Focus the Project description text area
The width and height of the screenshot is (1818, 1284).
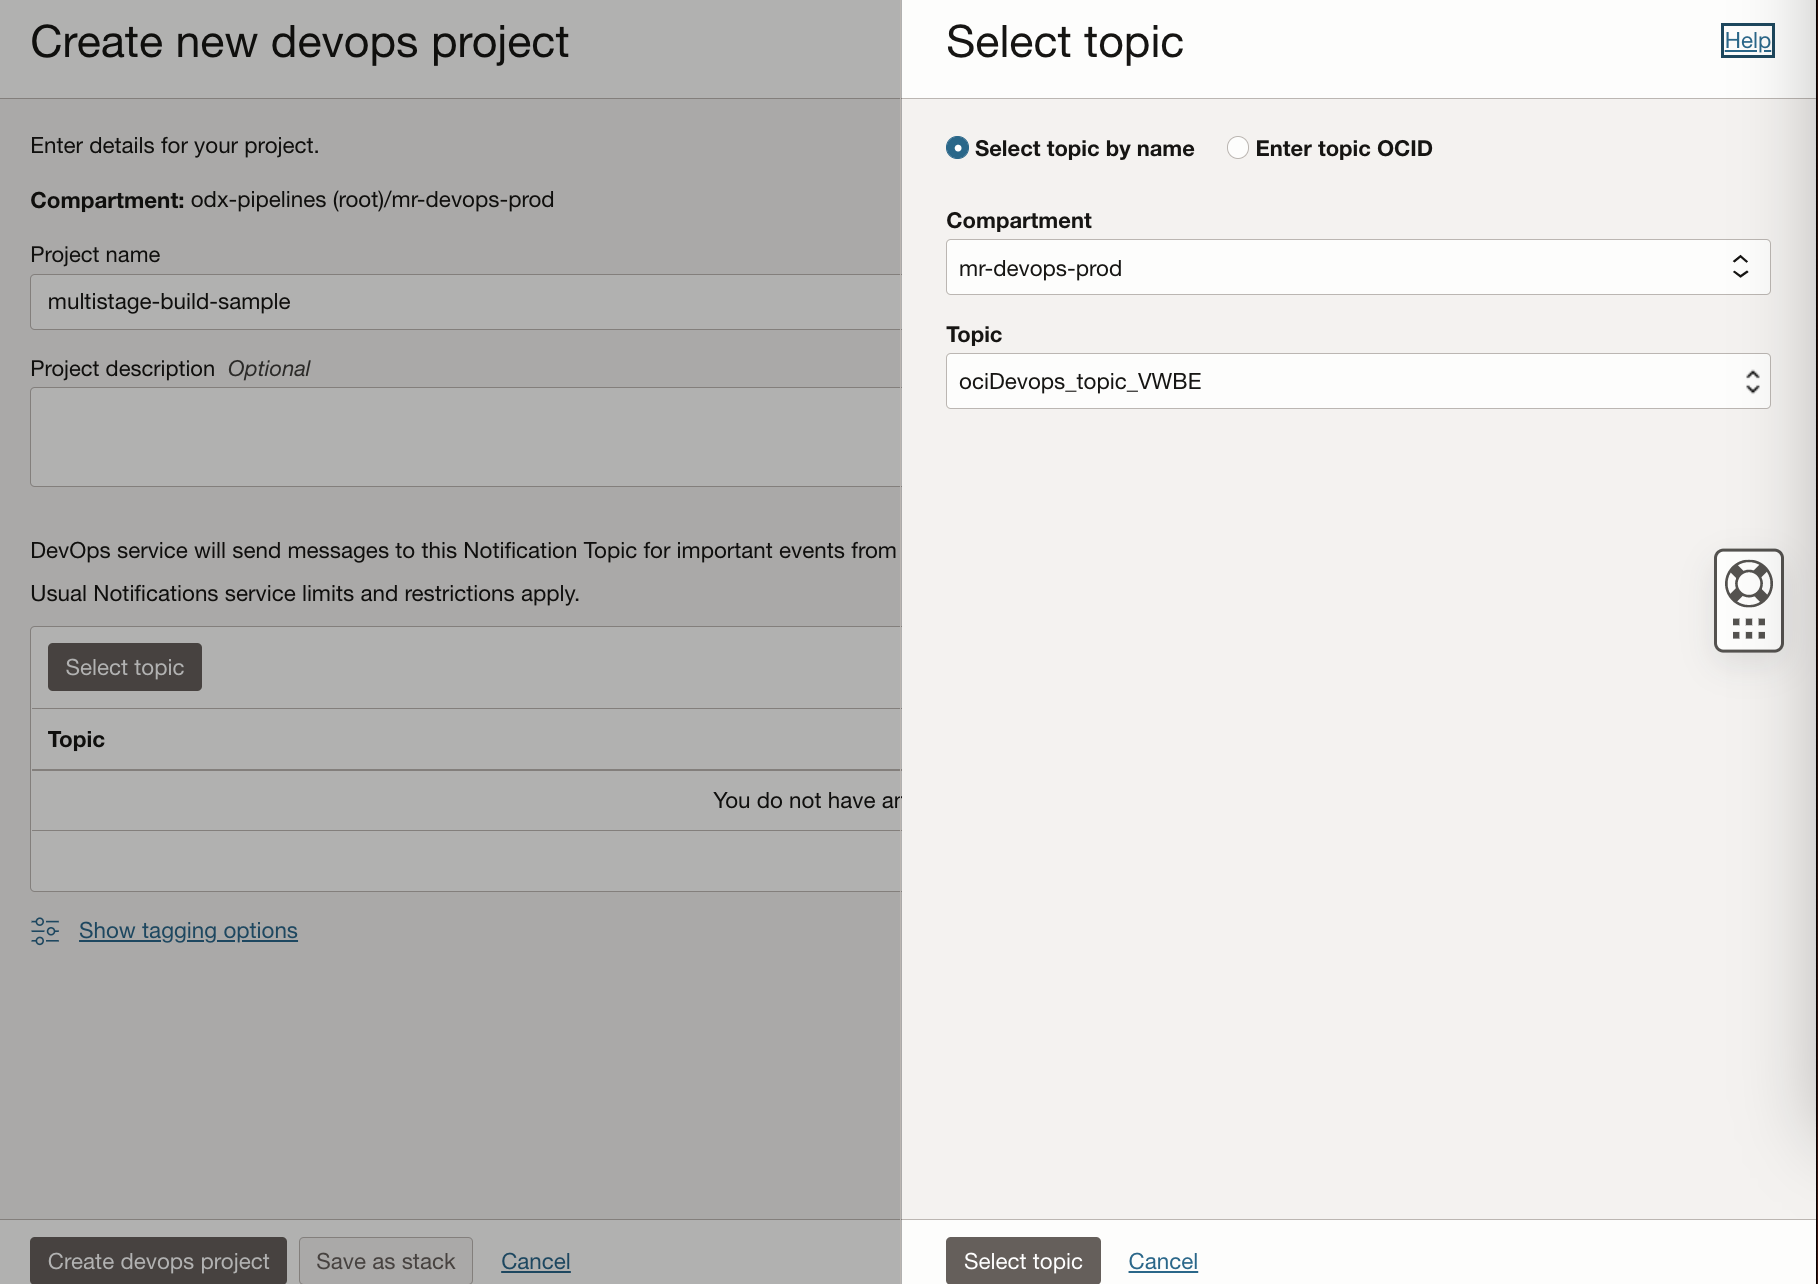[465, 437]
